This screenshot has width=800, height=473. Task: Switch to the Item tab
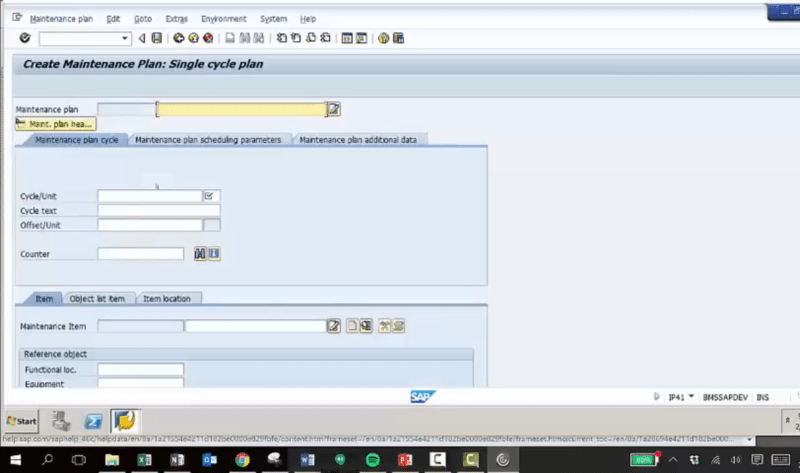coord(44,298)
